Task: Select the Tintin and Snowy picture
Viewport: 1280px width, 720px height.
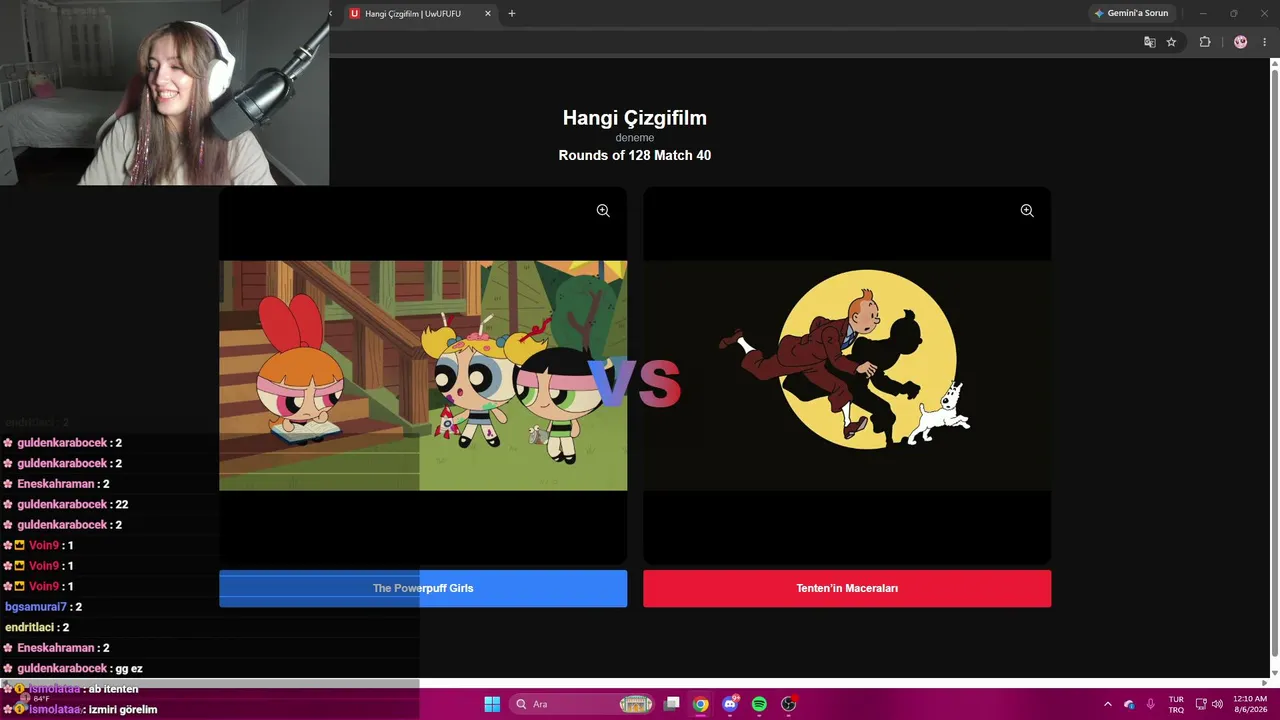Action: coord(847,376)
